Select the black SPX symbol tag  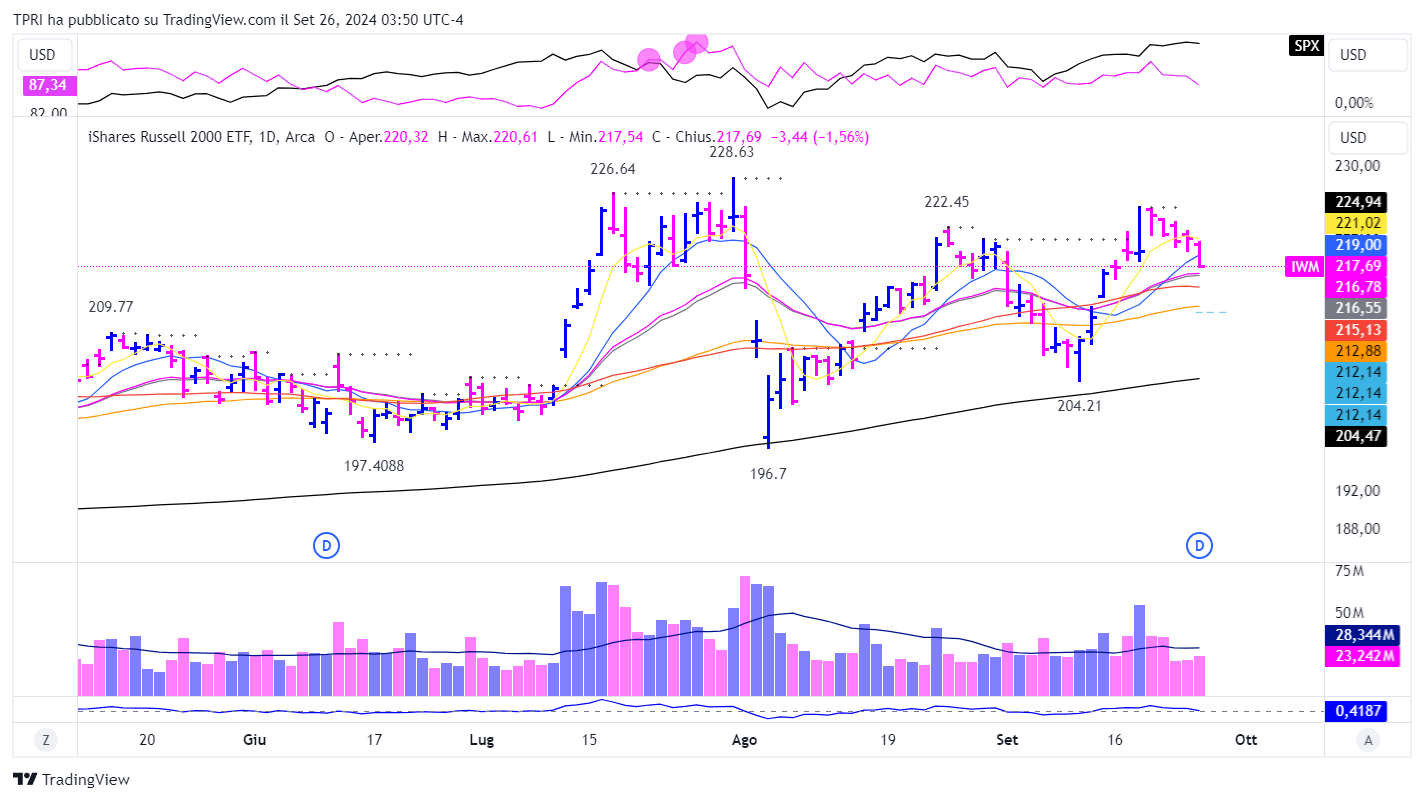point(1306,46)
